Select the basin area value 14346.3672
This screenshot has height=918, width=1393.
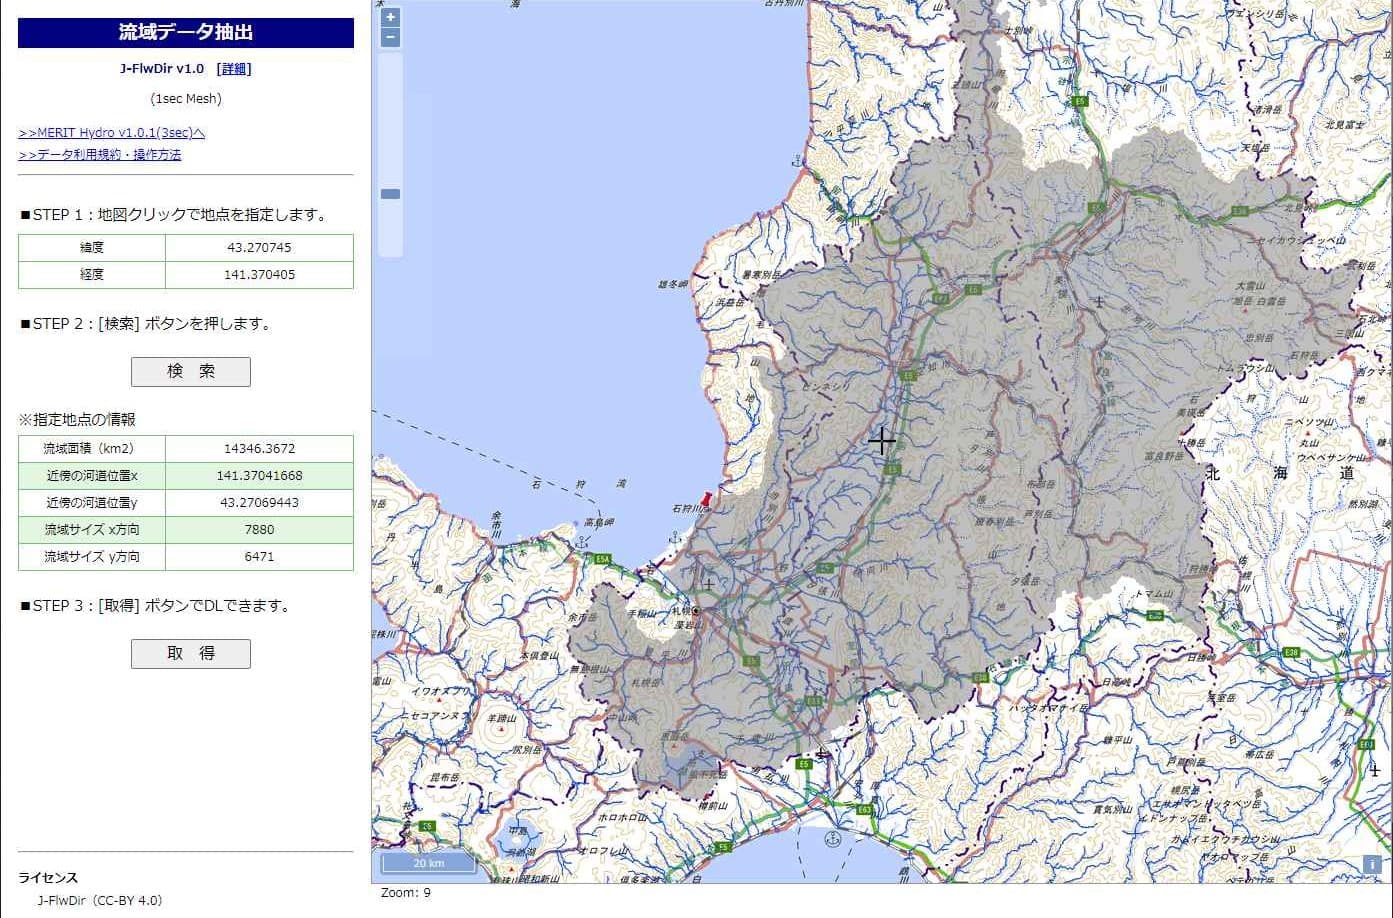[x=259, y=449]
